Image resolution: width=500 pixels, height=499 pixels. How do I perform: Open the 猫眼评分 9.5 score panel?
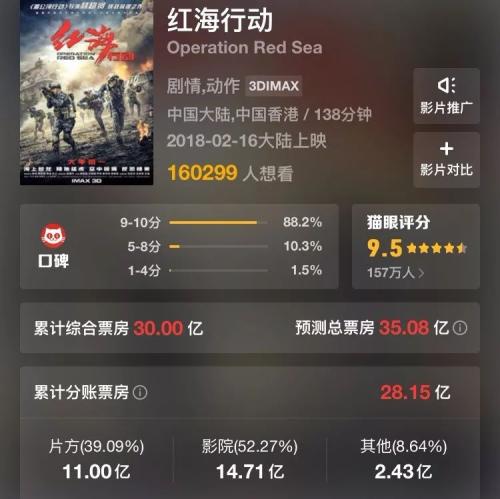click(416, 247)
